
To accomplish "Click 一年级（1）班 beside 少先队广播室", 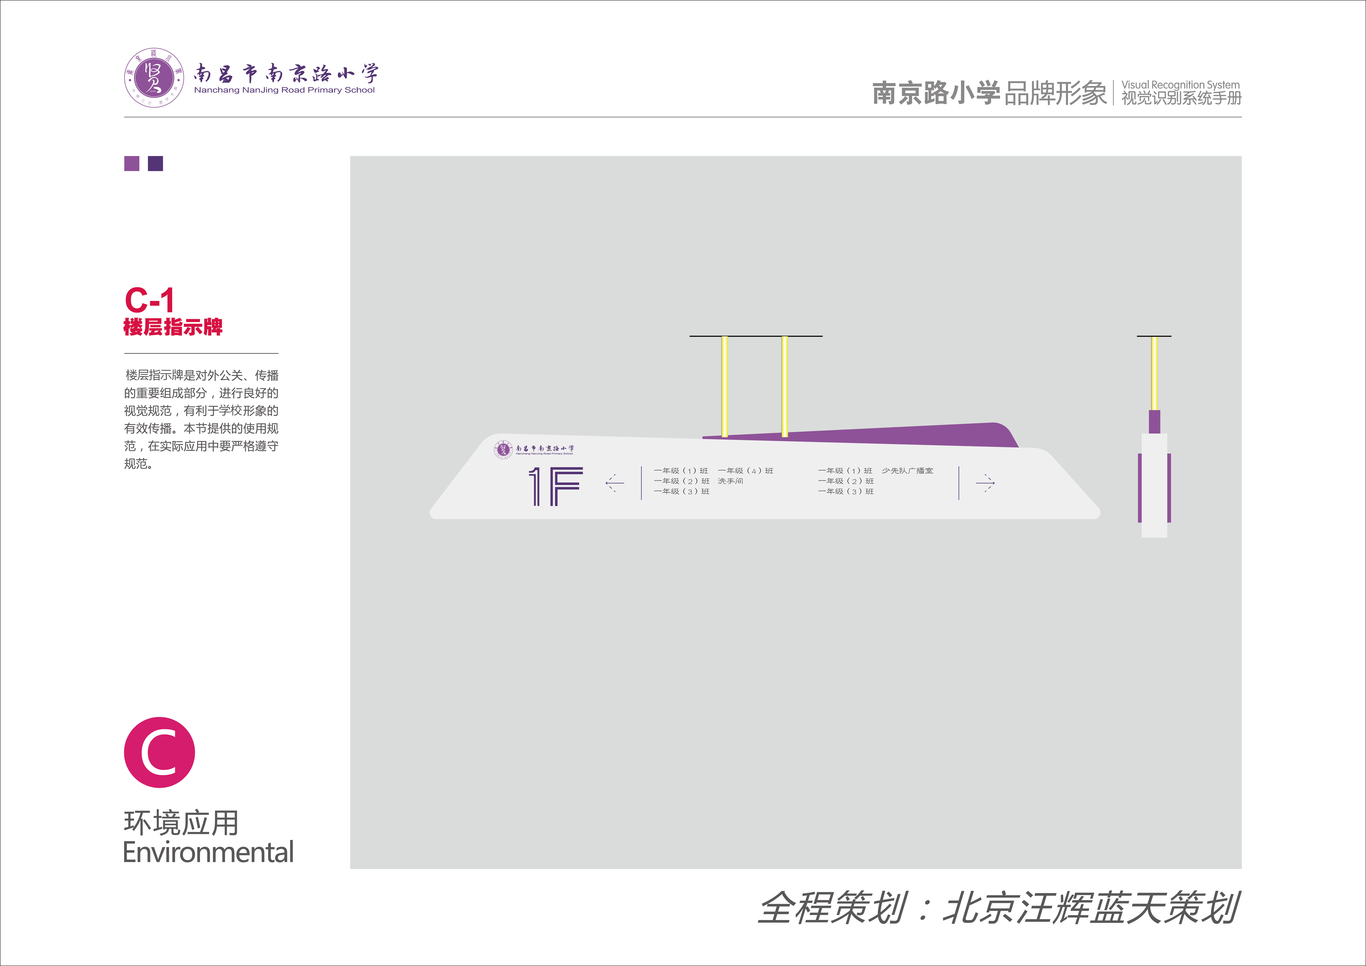I will (846, 471).
